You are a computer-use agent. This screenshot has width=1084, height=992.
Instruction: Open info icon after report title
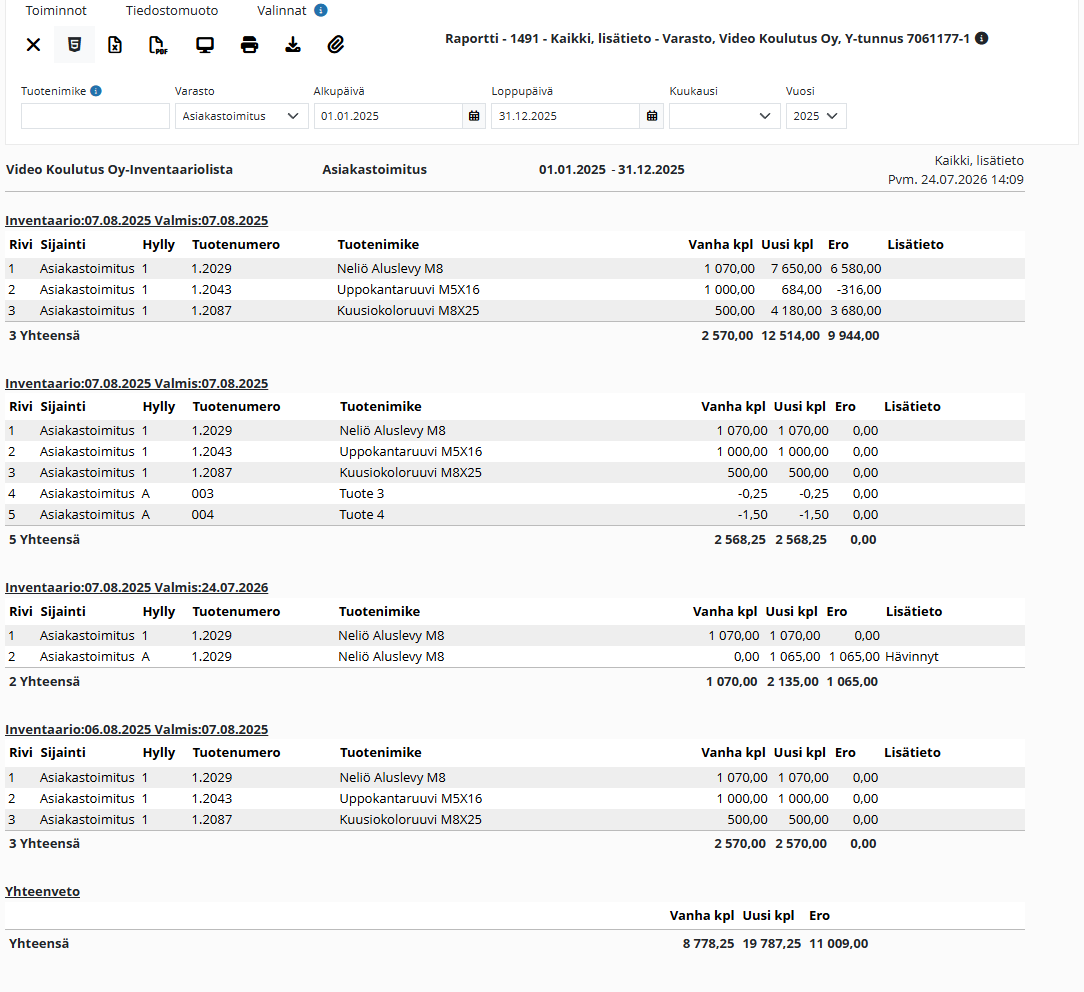[x=981, y=38]
